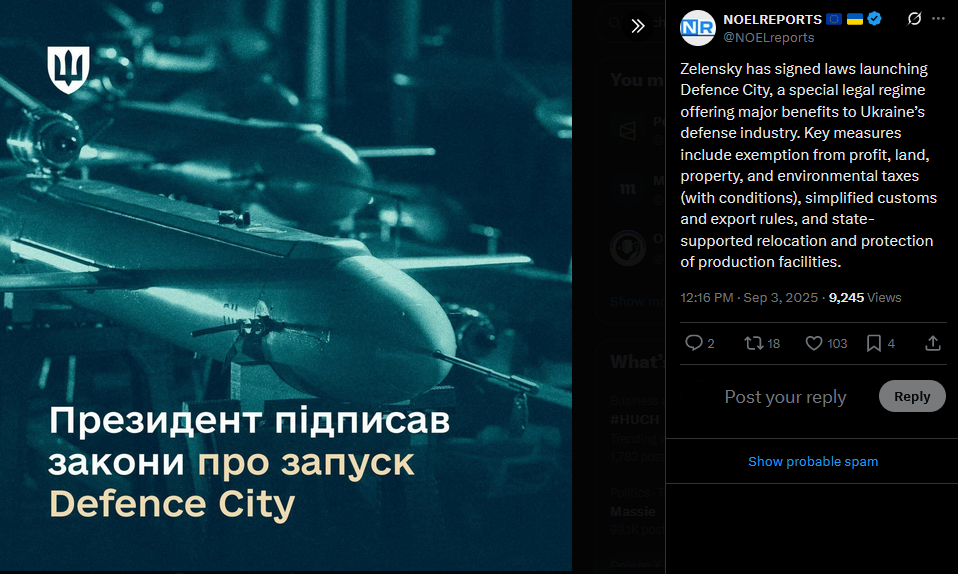The height and width of the screenshot is (574, 958).
Task: Show probable spam replies
Action: click(x=813, y=462)
